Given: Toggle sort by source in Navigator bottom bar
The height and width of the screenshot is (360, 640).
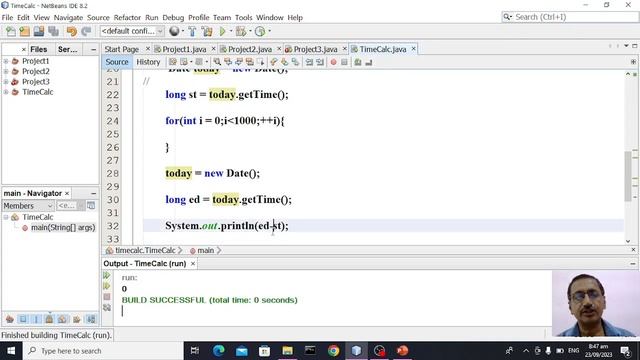Looking at the screenshot, I should click(91, 319).
